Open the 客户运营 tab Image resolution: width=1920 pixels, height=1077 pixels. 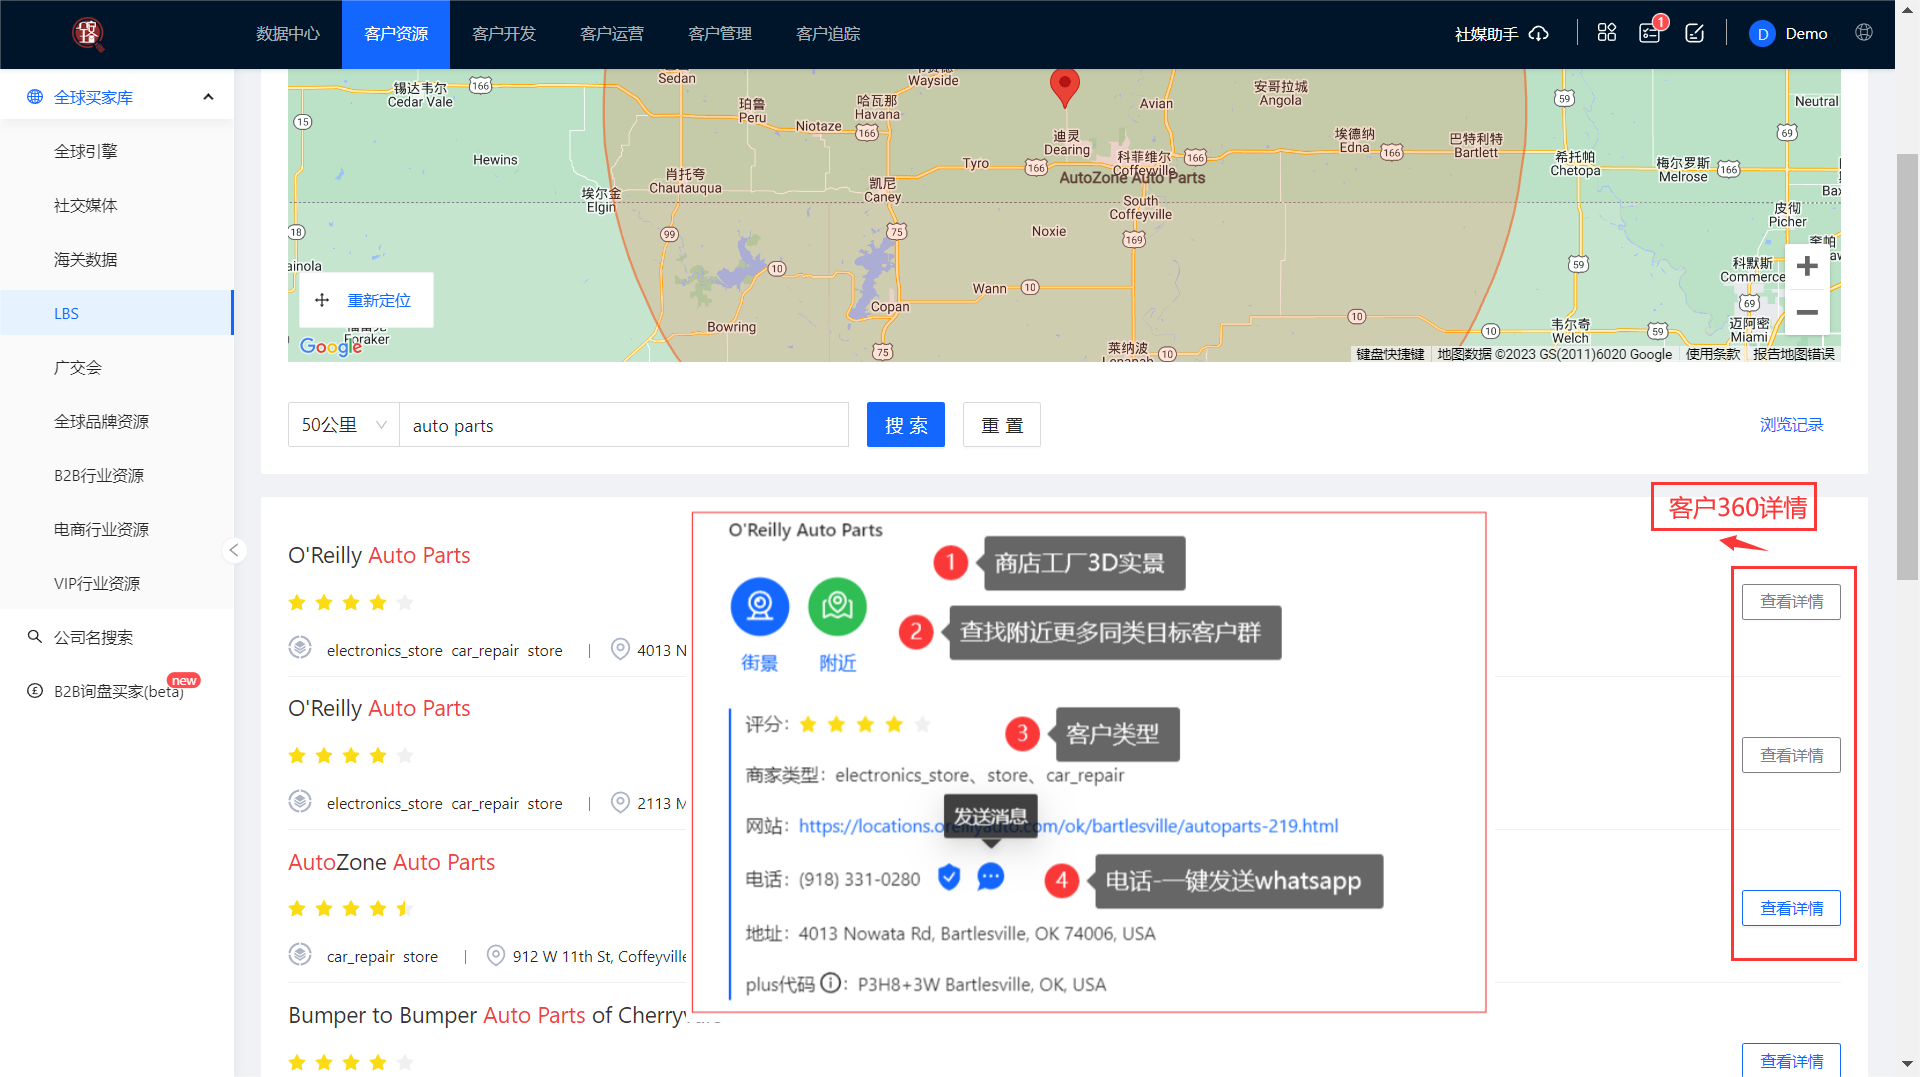coord(612,34)
